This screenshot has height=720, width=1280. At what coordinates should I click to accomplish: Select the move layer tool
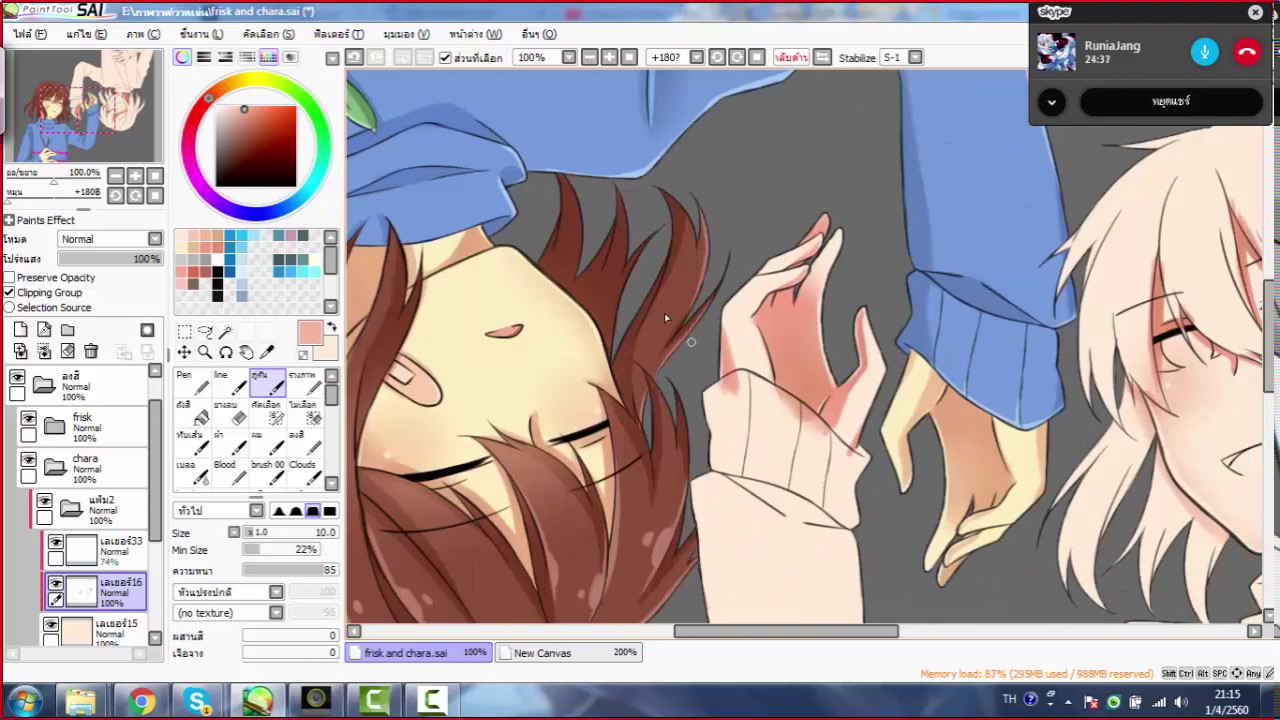point(184,352)
